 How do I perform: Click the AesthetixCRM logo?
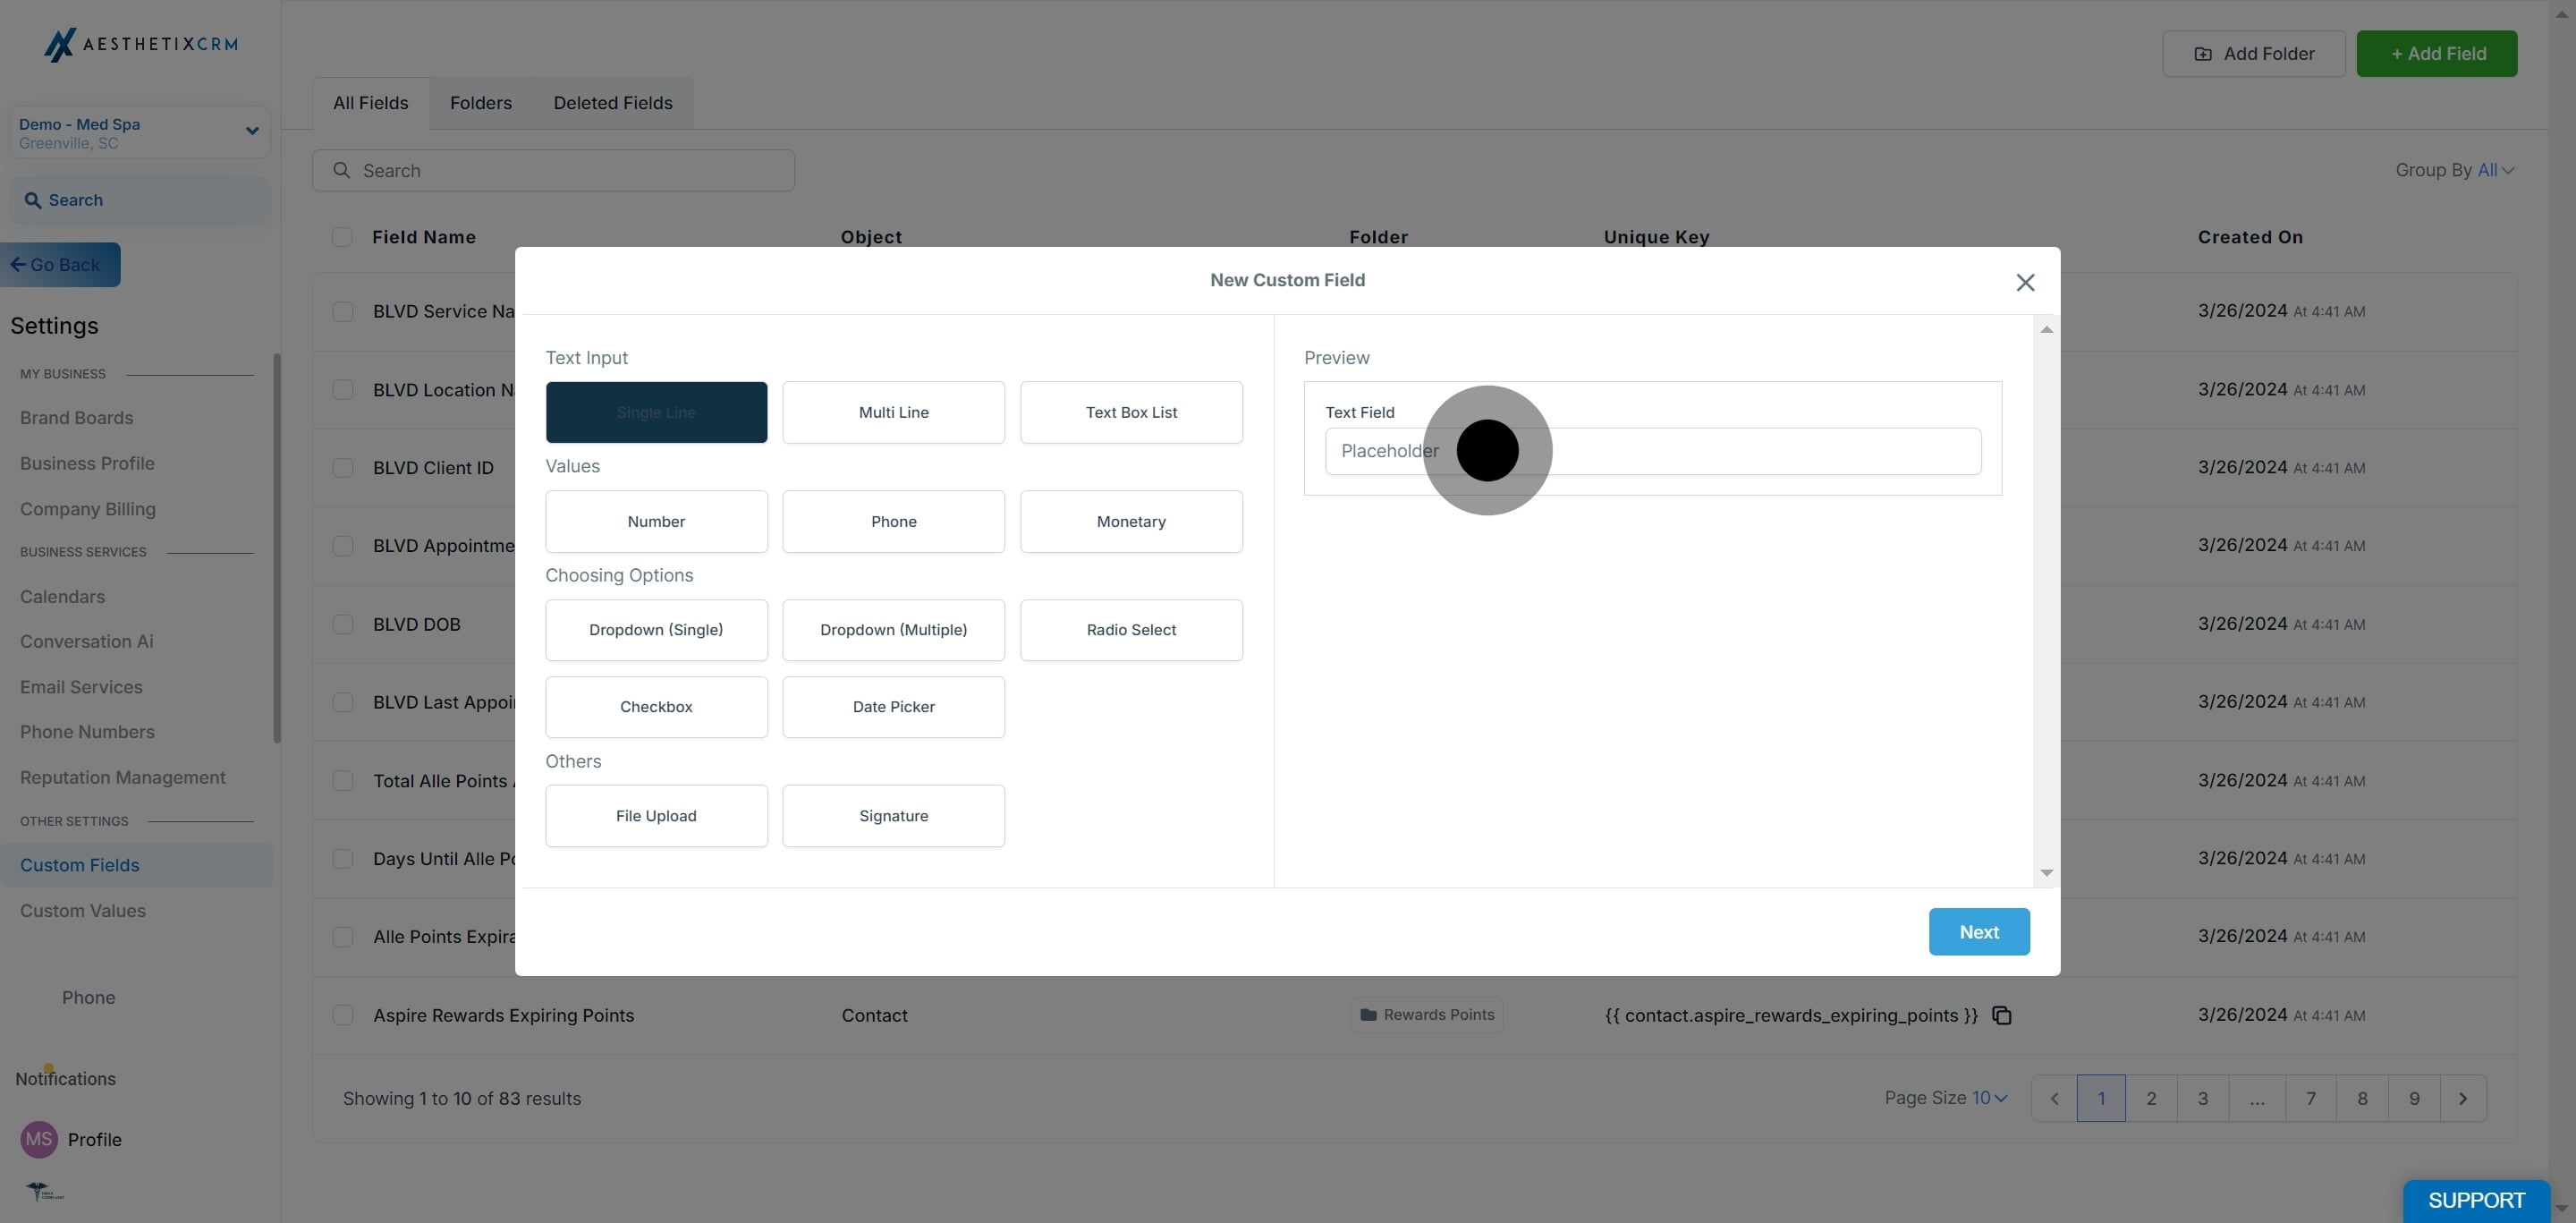[140, 44]
